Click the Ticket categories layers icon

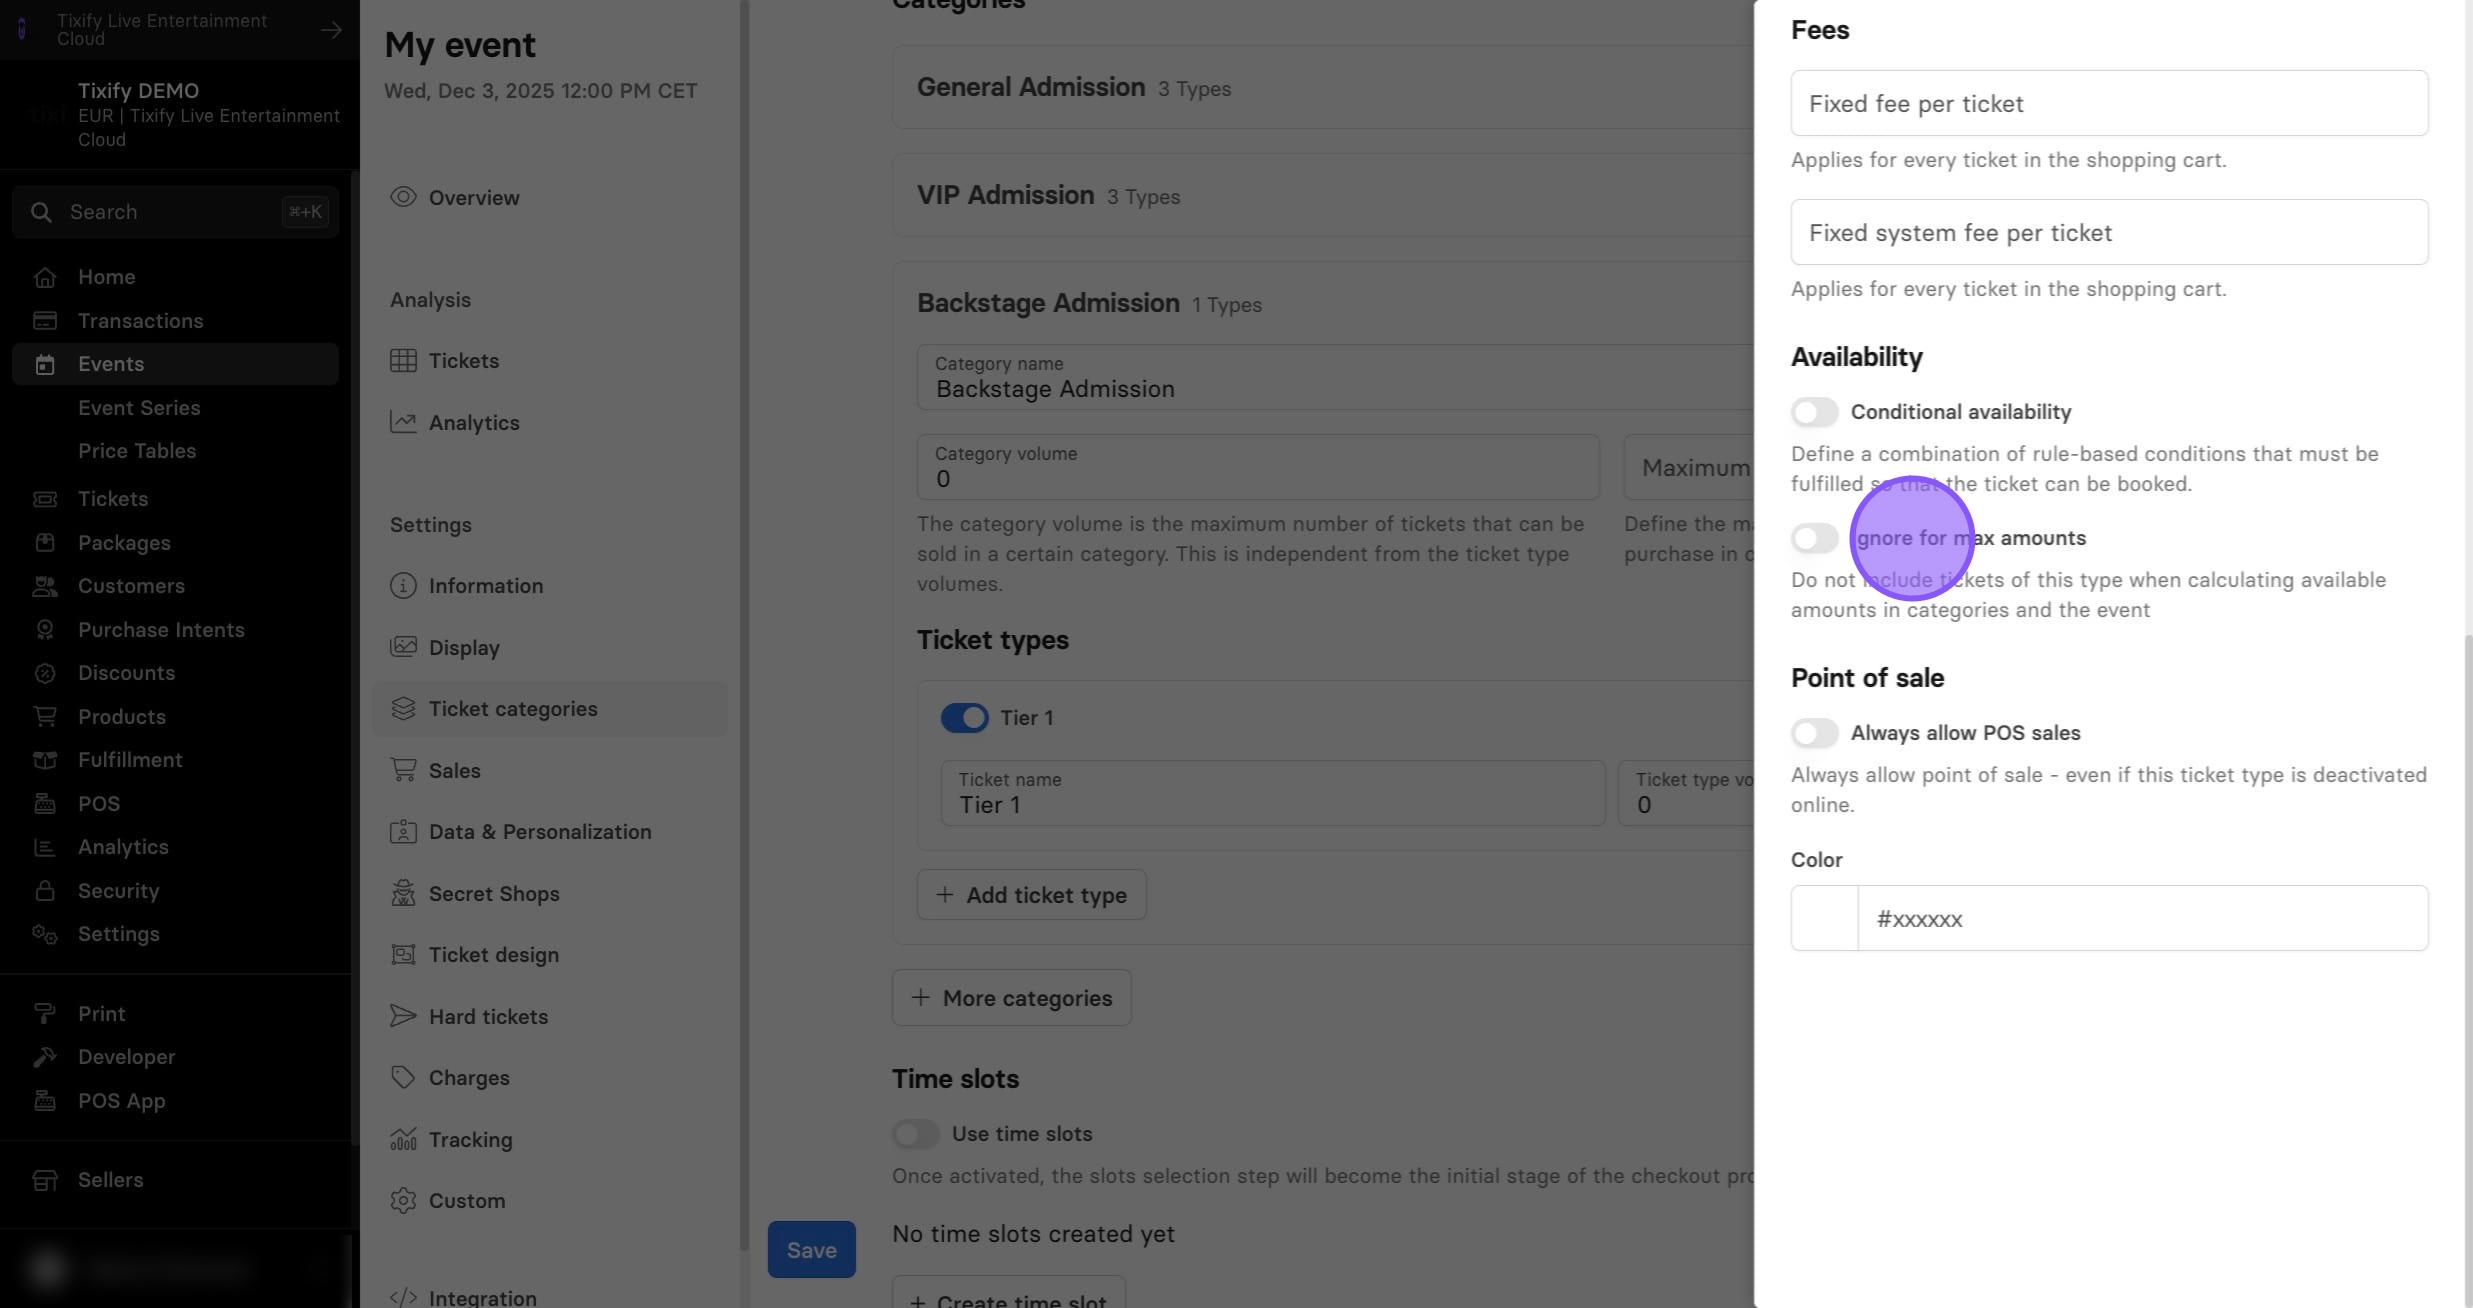click(x=403, y=709)
